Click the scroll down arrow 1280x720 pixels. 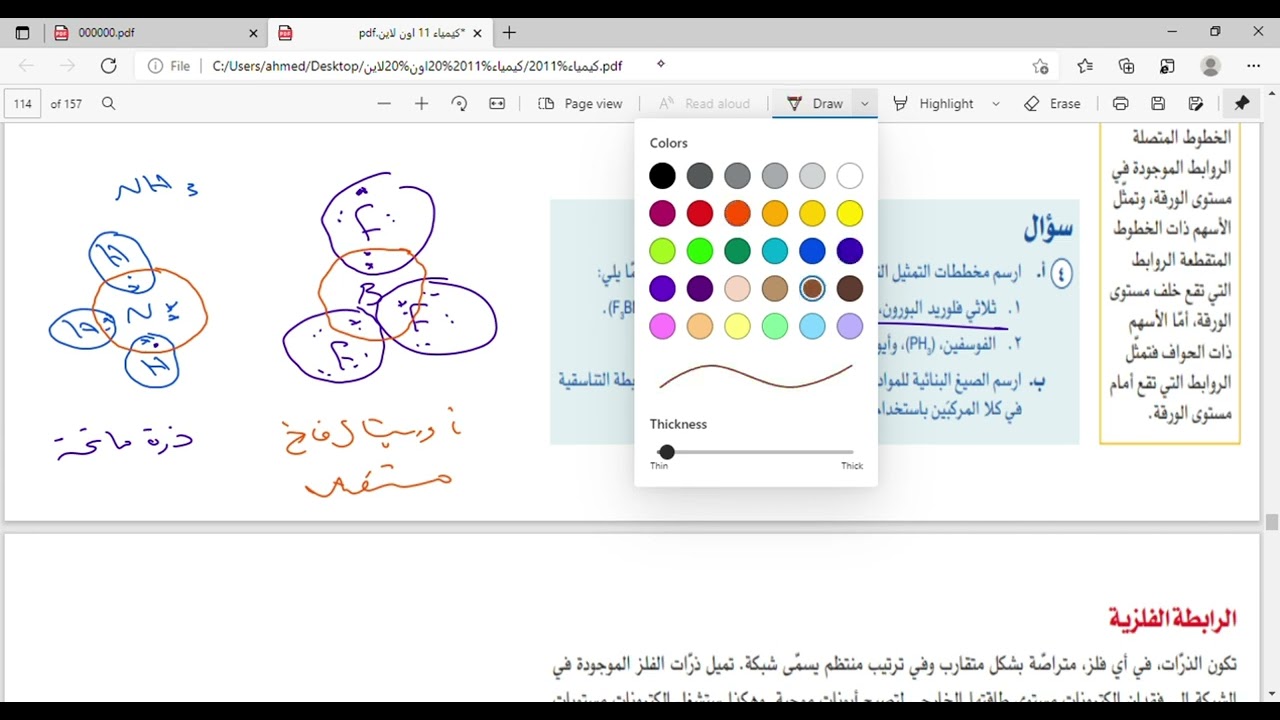pyautogui.click(x=1272, y=693)
